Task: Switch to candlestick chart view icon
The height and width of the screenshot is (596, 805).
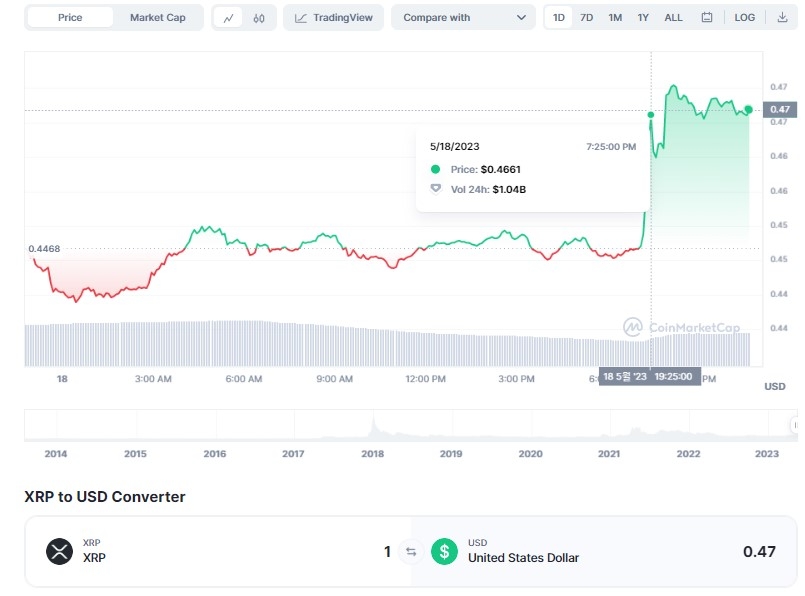Action: click(x=259, y=18)
